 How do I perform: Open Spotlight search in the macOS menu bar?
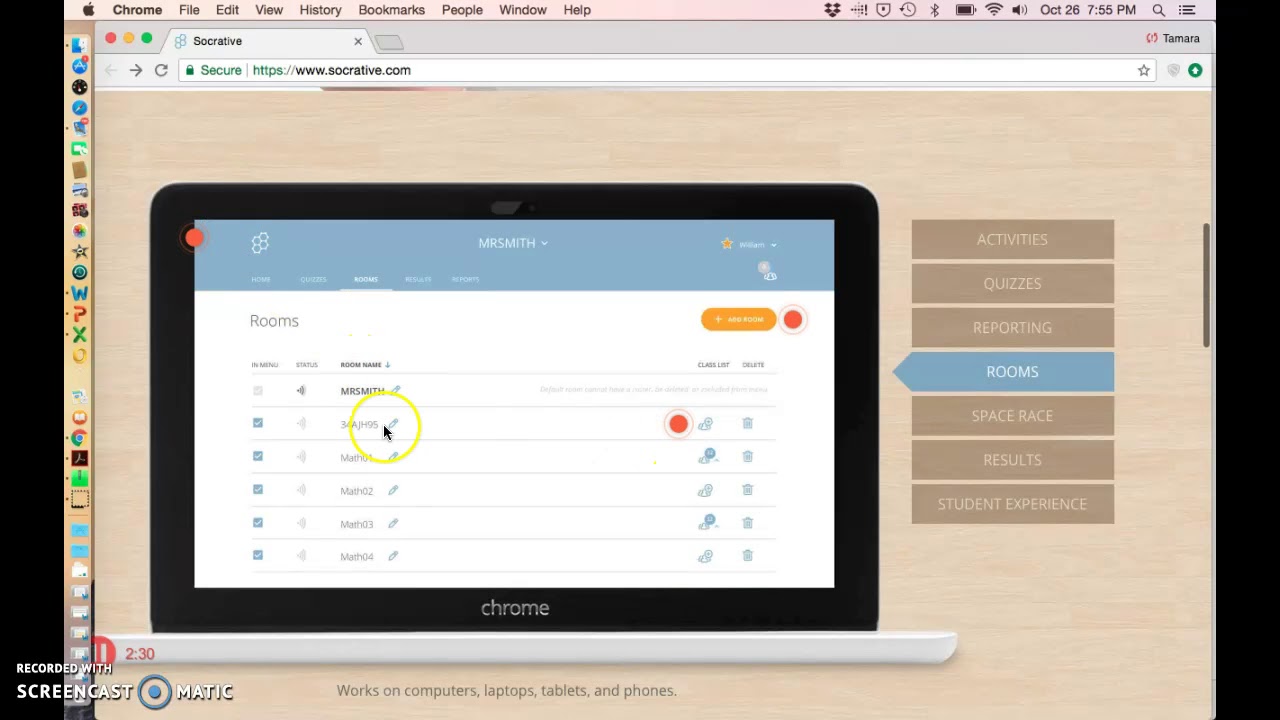pyautogui.click(x=1159, y=10)
